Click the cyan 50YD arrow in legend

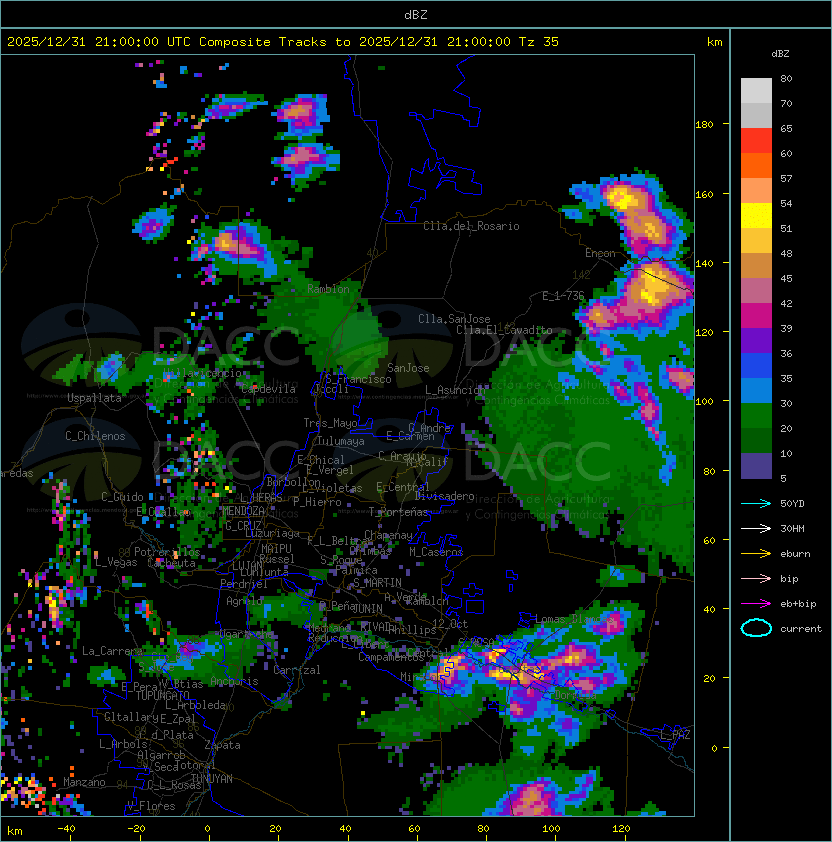tap(756, 504)
